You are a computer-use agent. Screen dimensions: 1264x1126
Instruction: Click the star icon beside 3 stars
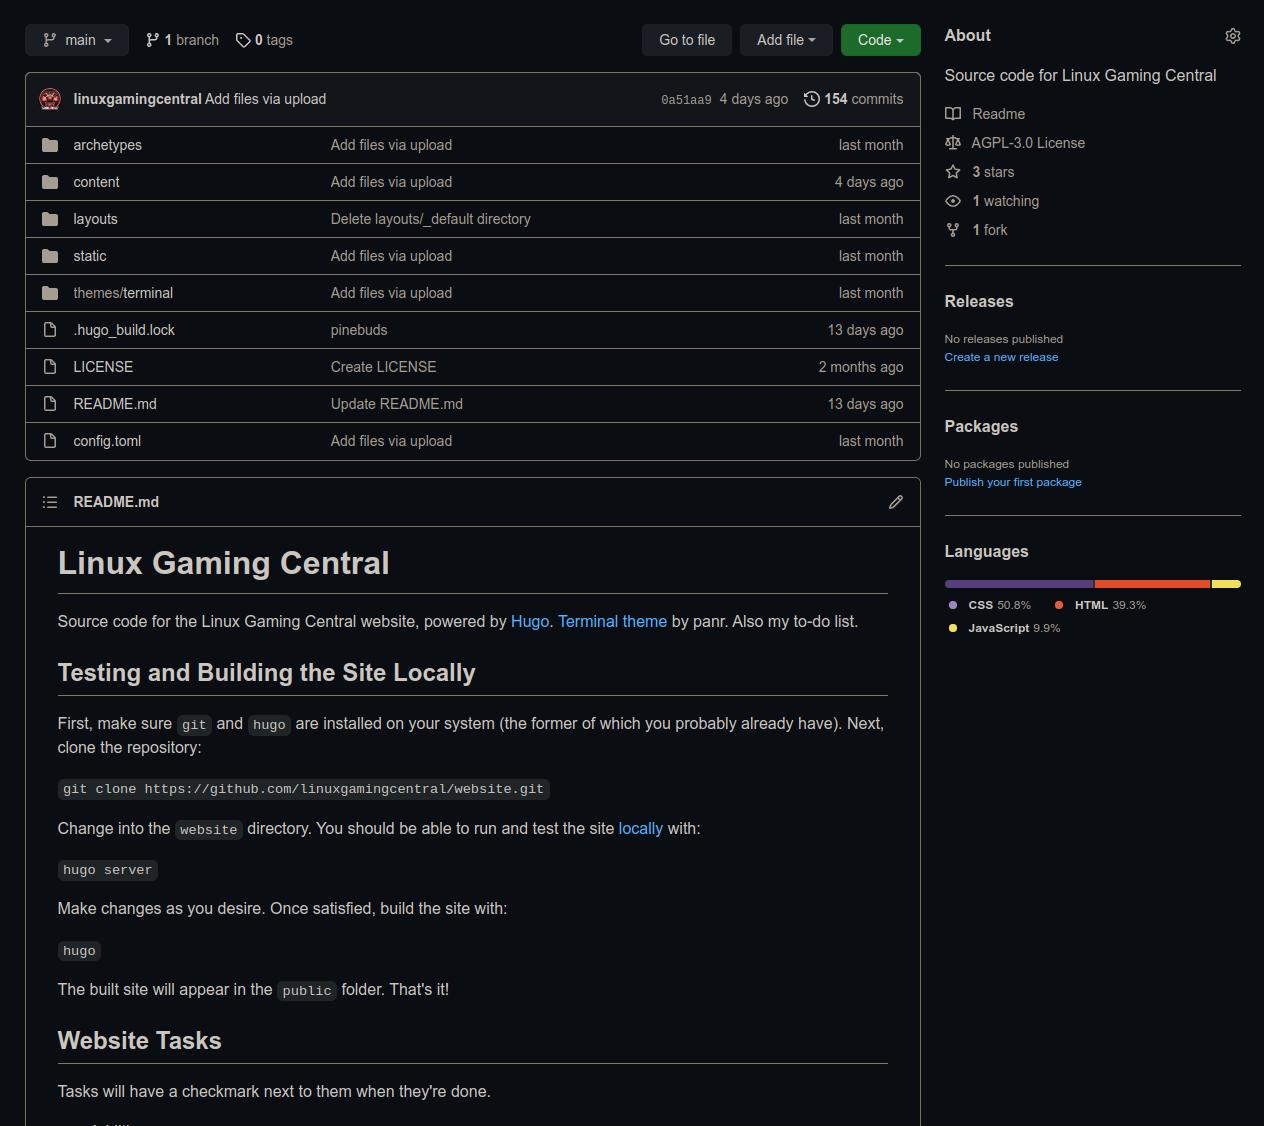953,172
